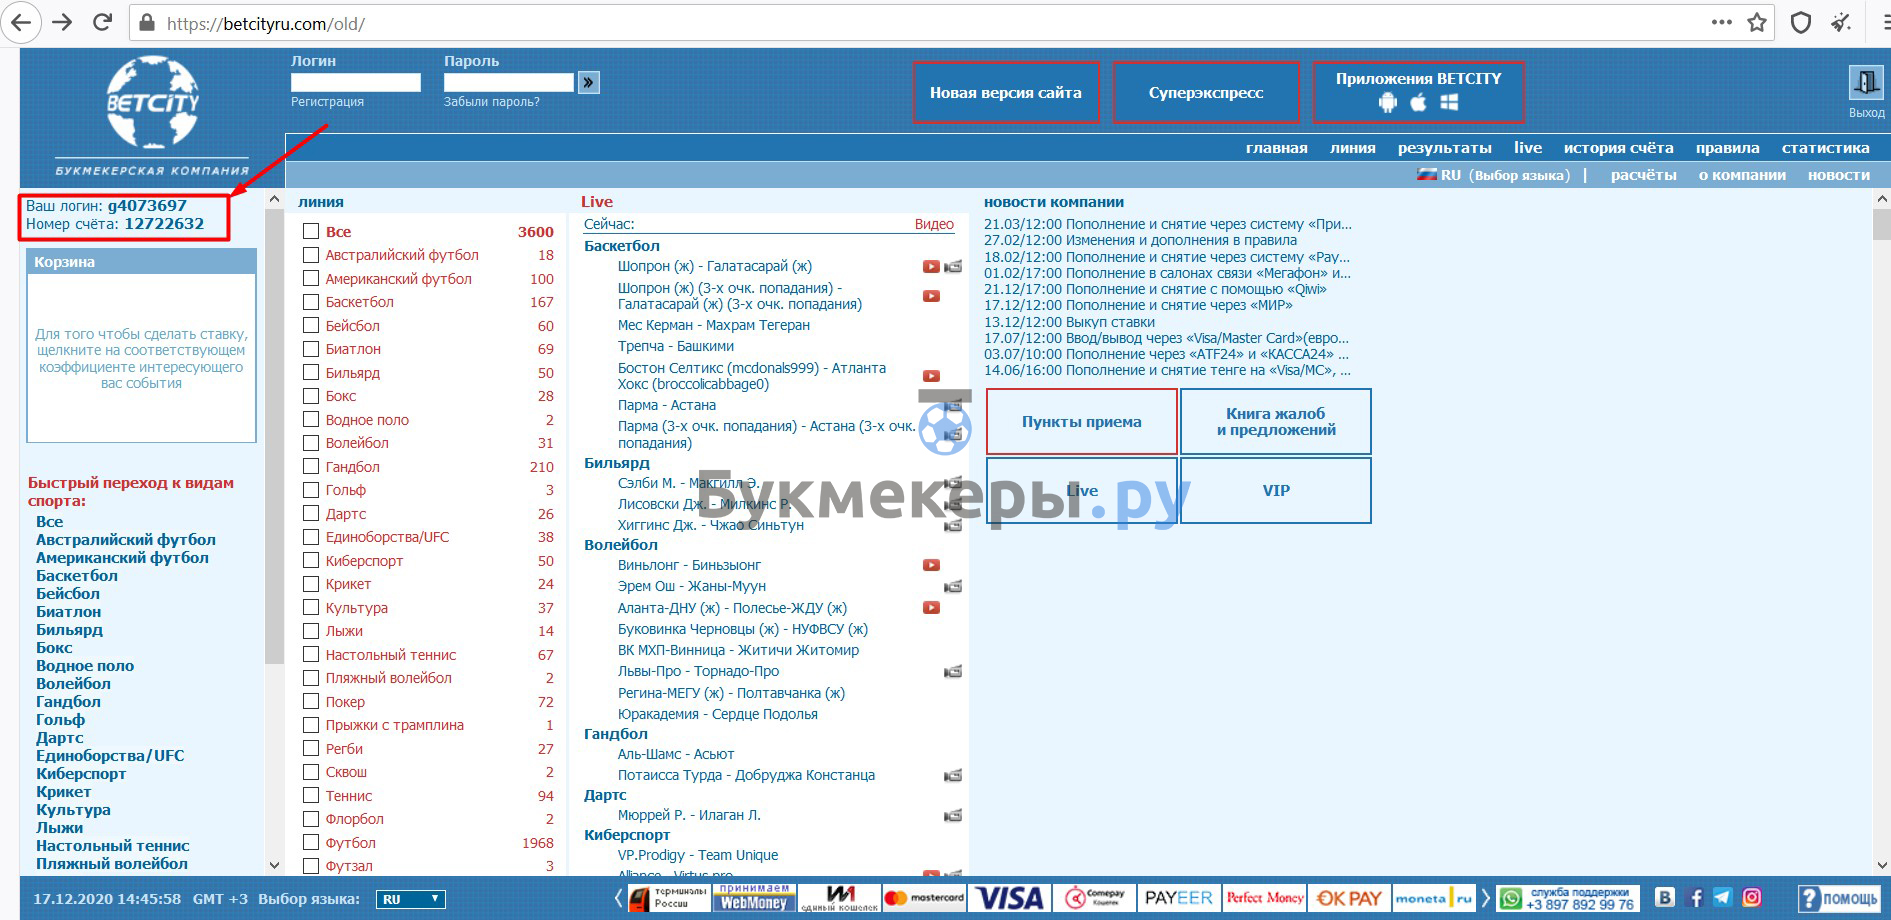Open the результаты menu item
The image size is (1891, 920).
tap(1444, 148)
